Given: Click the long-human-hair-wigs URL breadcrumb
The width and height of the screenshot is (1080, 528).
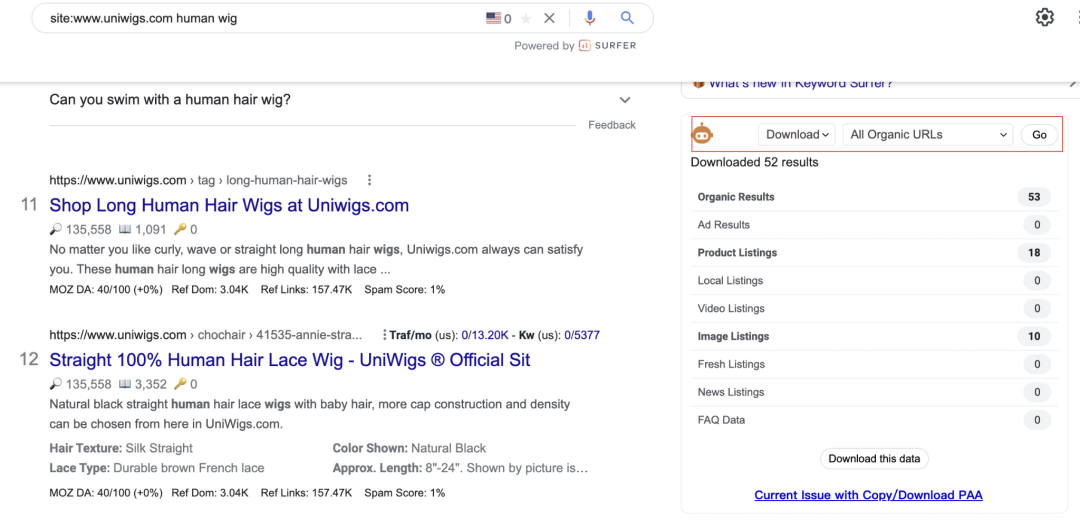Looking at the screenshot, I should pyautogui.click(x=198, y=180).
